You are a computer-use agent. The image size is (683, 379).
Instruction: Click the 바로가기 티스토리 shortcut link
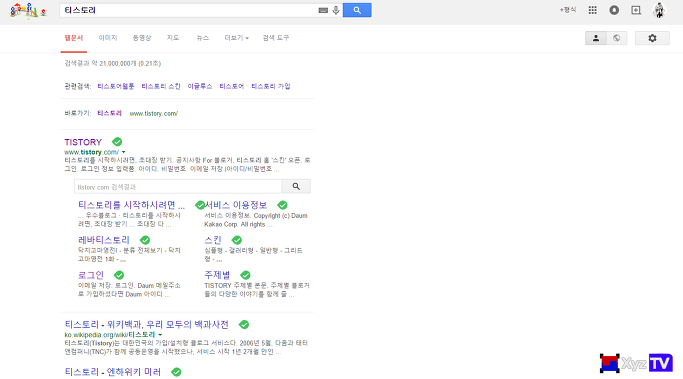[109, 113]
